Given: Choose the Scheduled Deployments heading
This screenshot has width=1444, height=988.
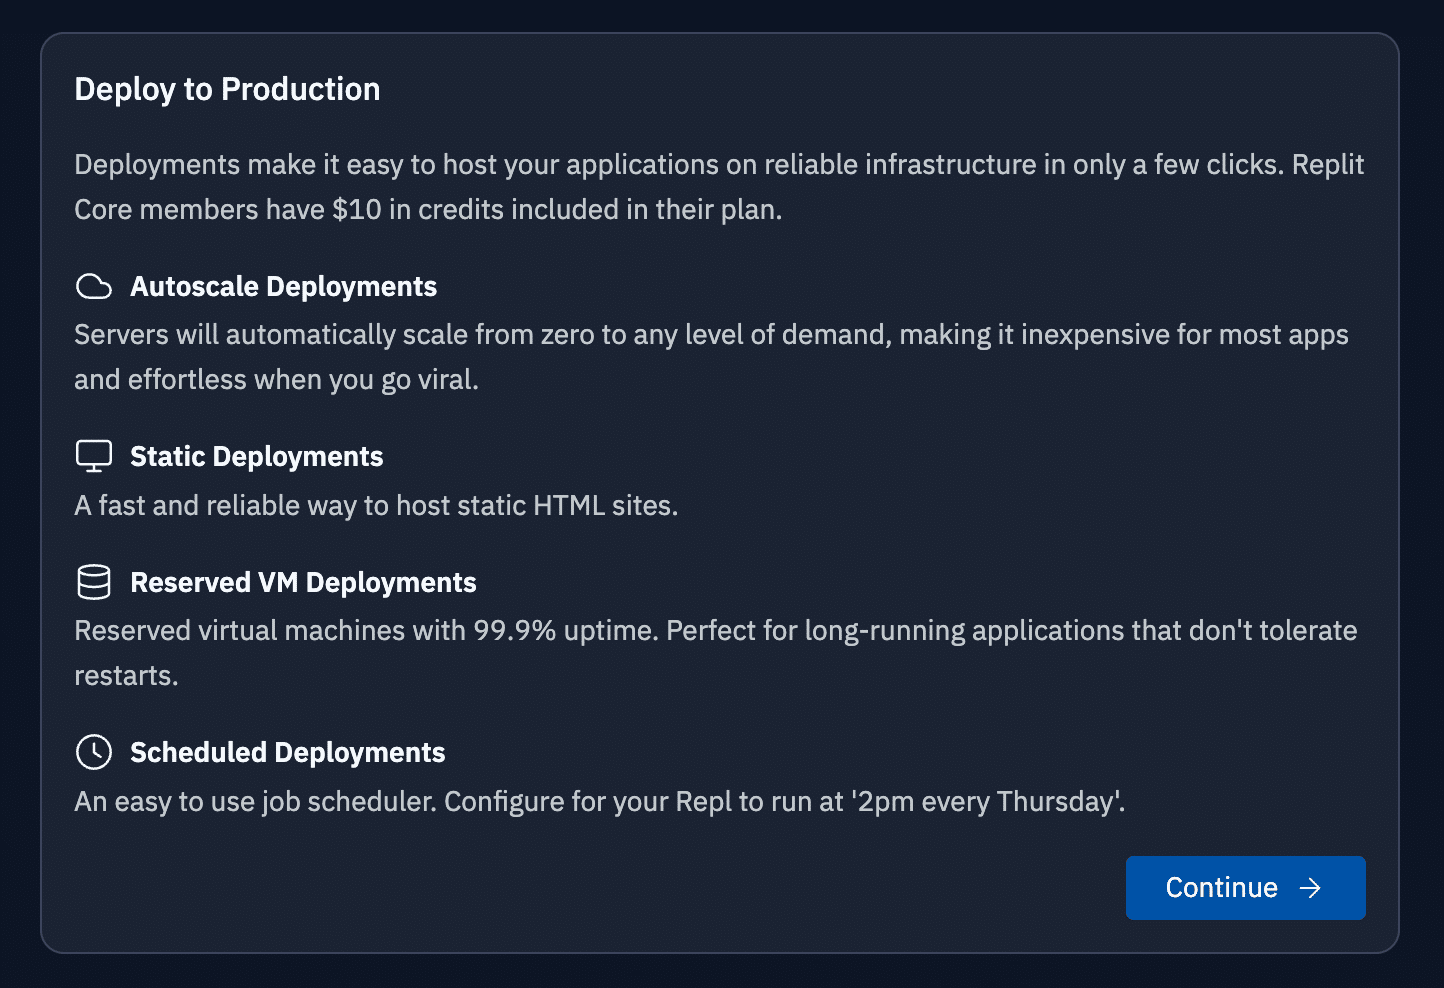Looking at the screenshot, I should [x=287, y=753].
